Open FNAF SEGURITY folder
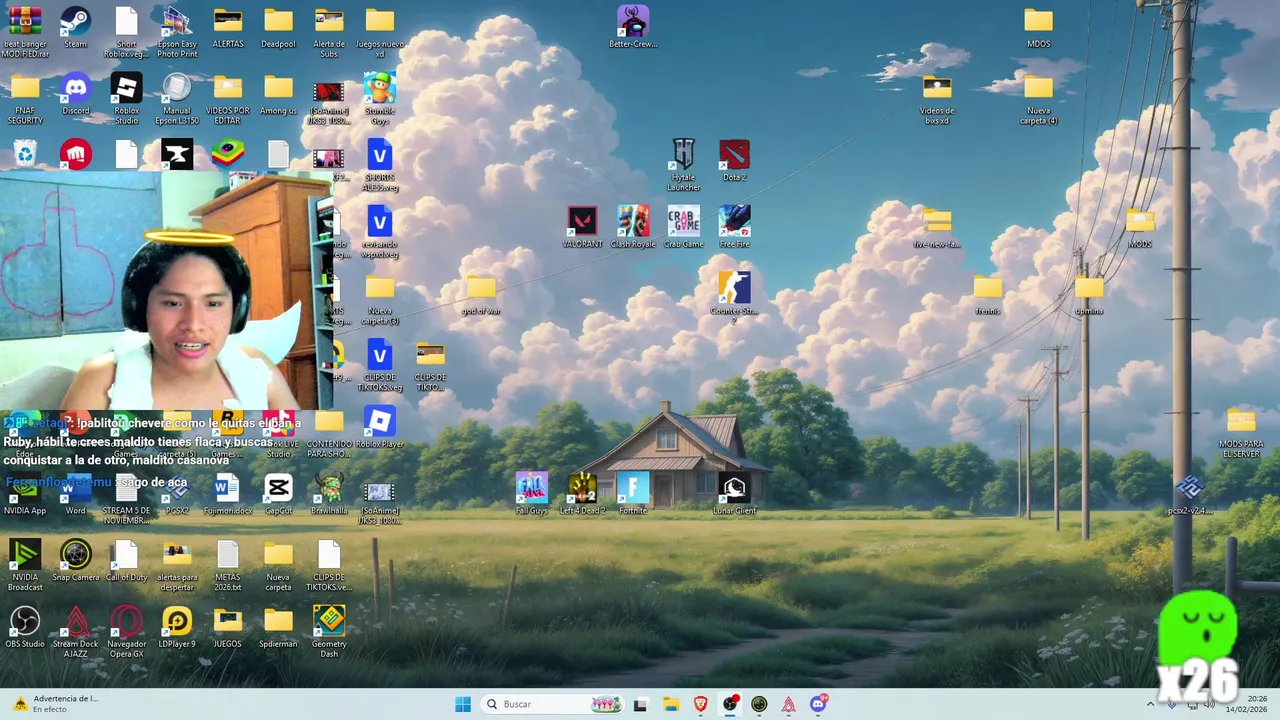 click(25, 98)
